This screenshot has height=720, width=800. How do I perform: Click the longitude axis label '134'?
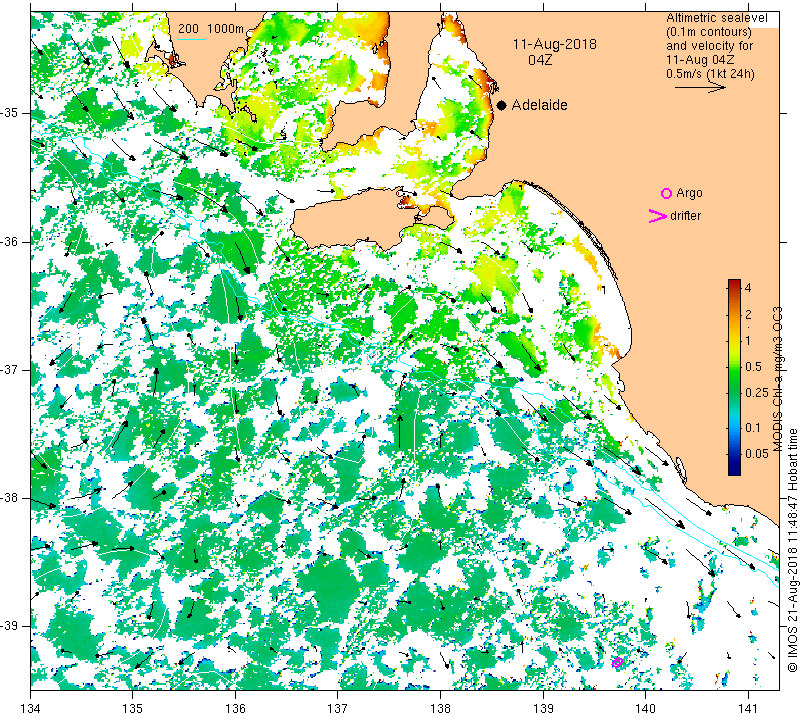30,709
